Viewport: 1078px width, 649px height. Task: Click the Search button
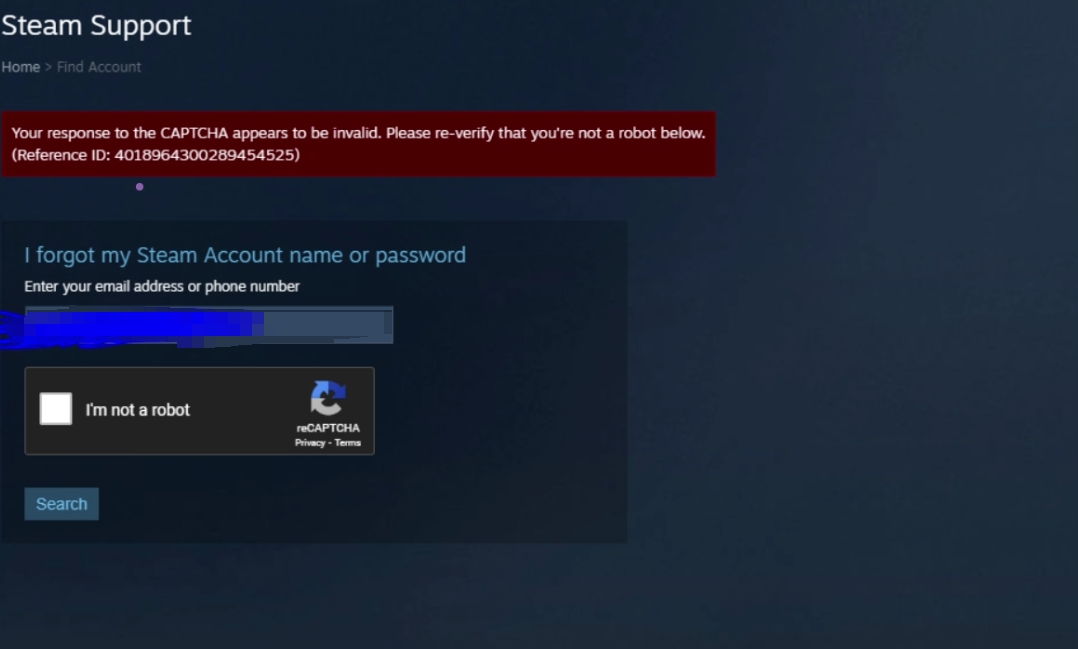click(61, 504)
